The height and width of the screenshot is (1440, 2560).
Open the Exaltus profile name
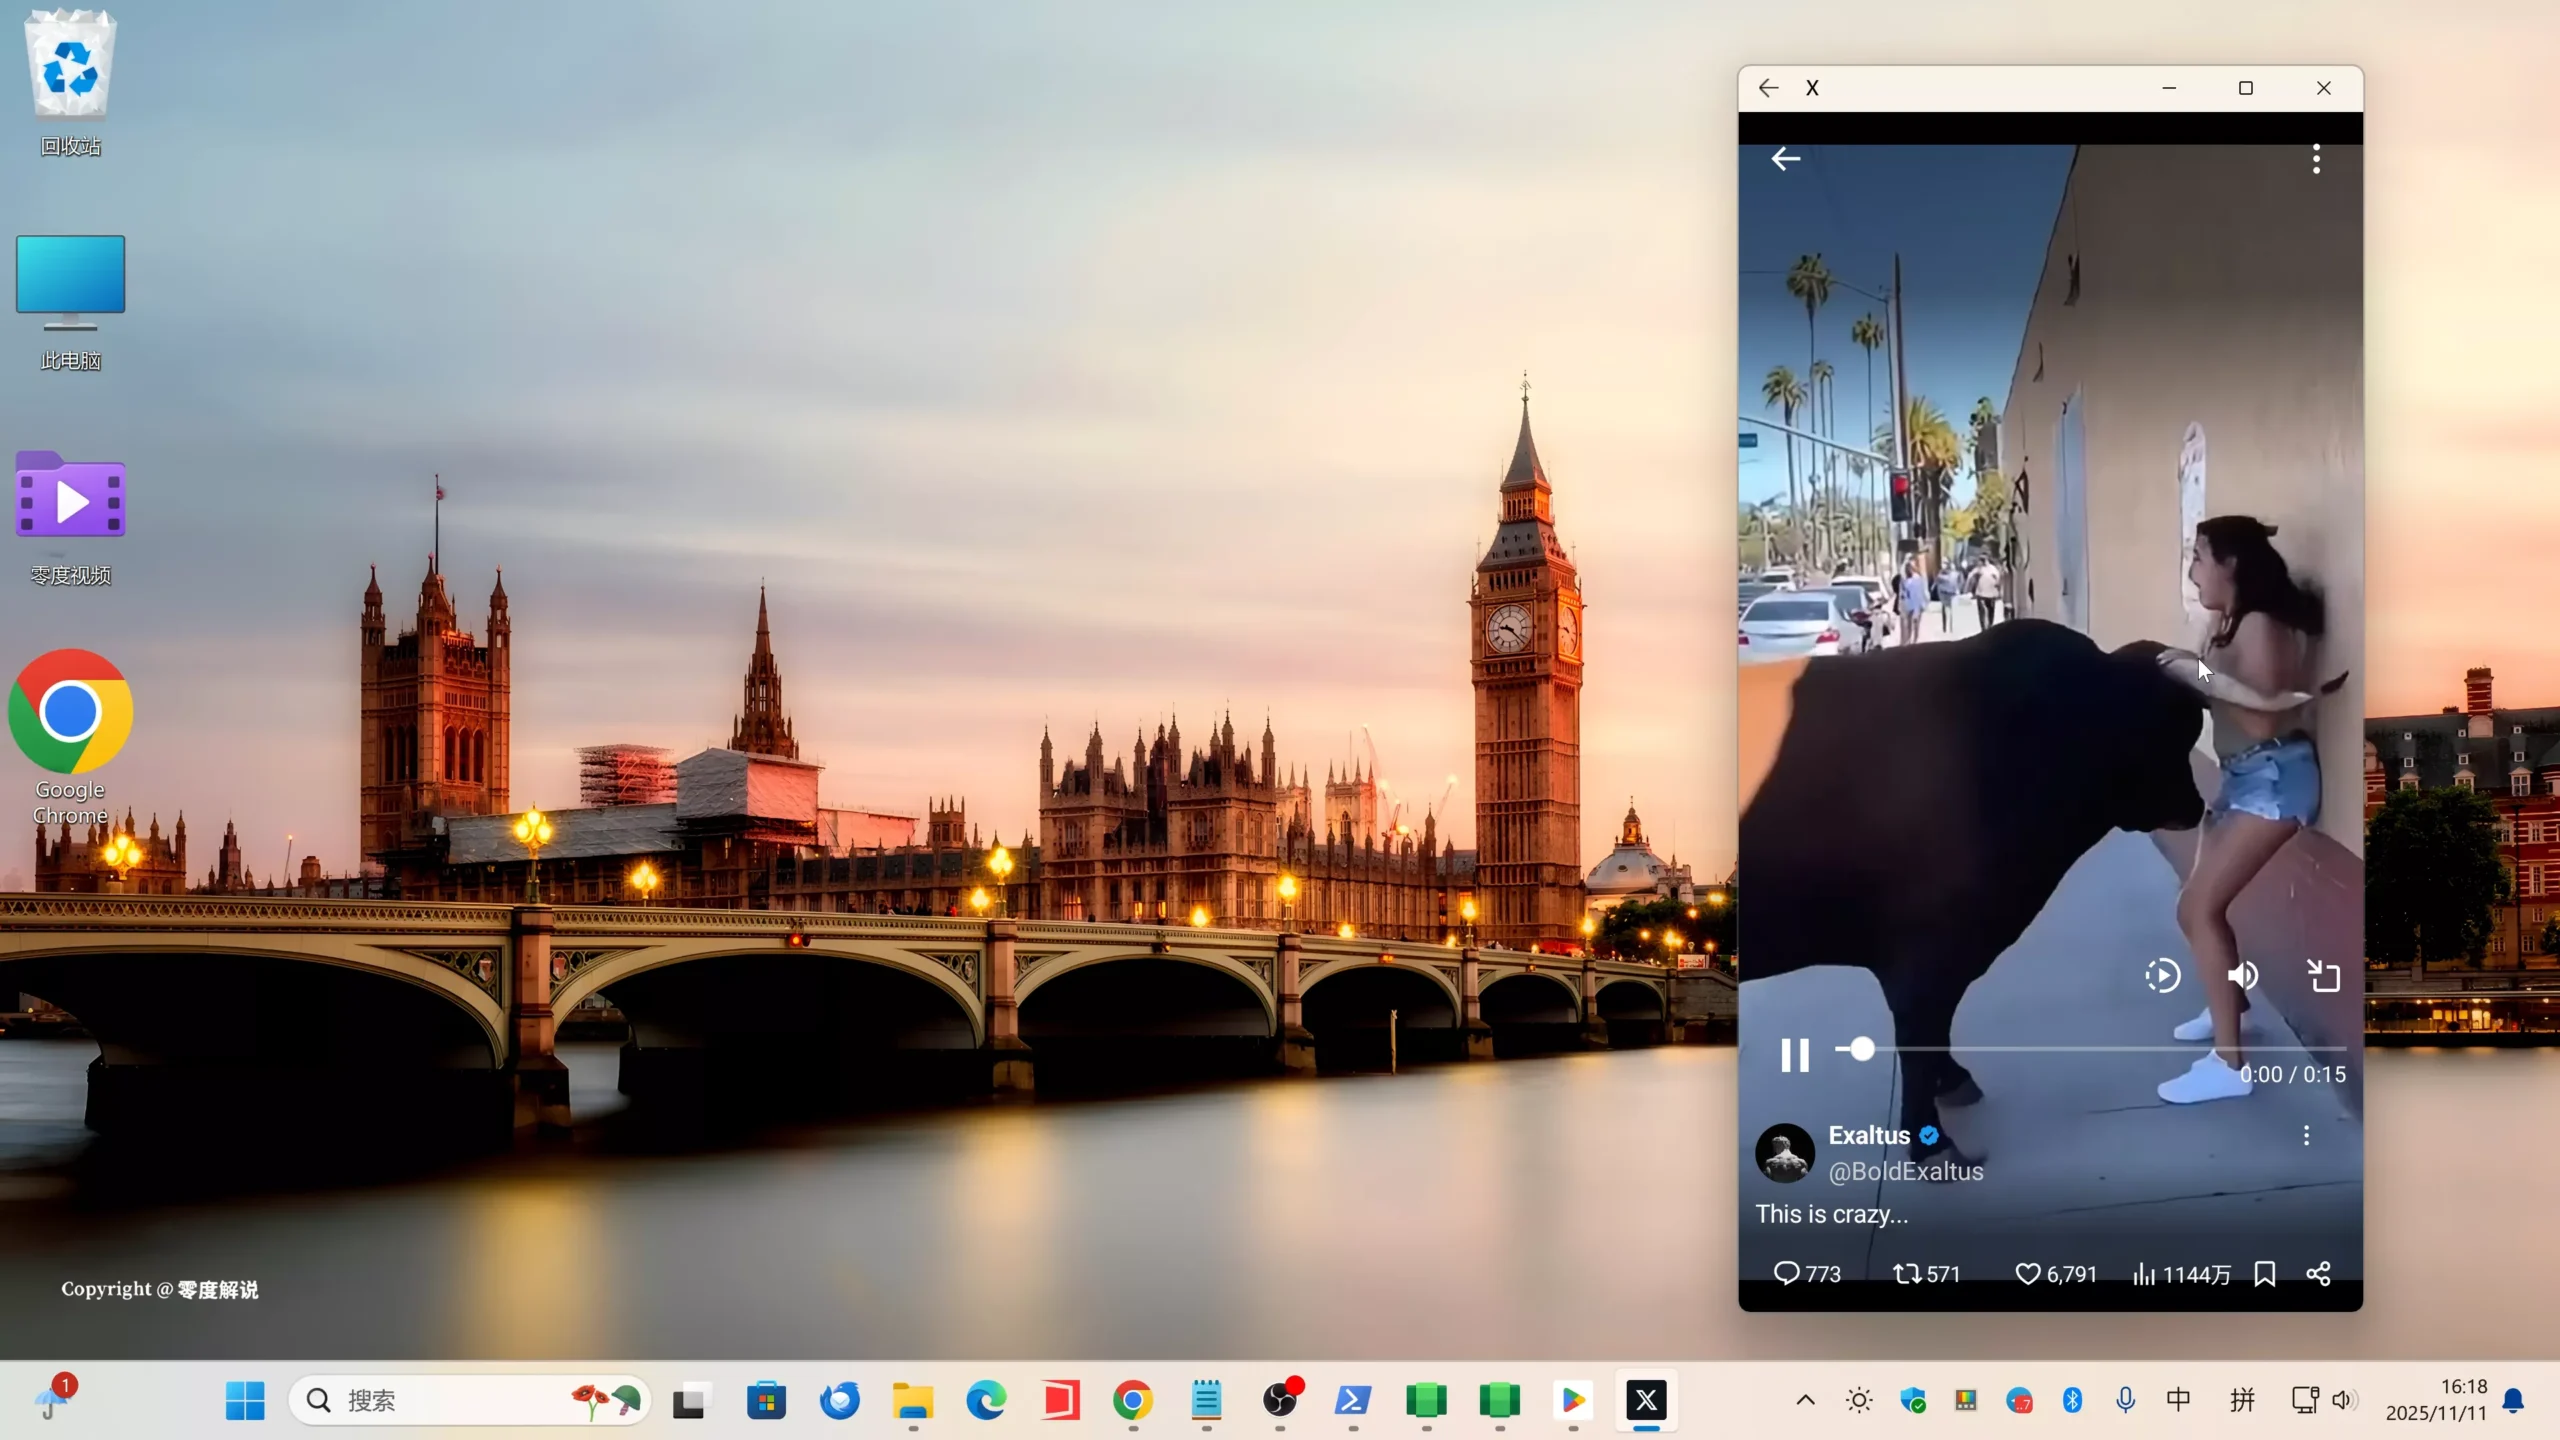[x=1868, y=1135]
